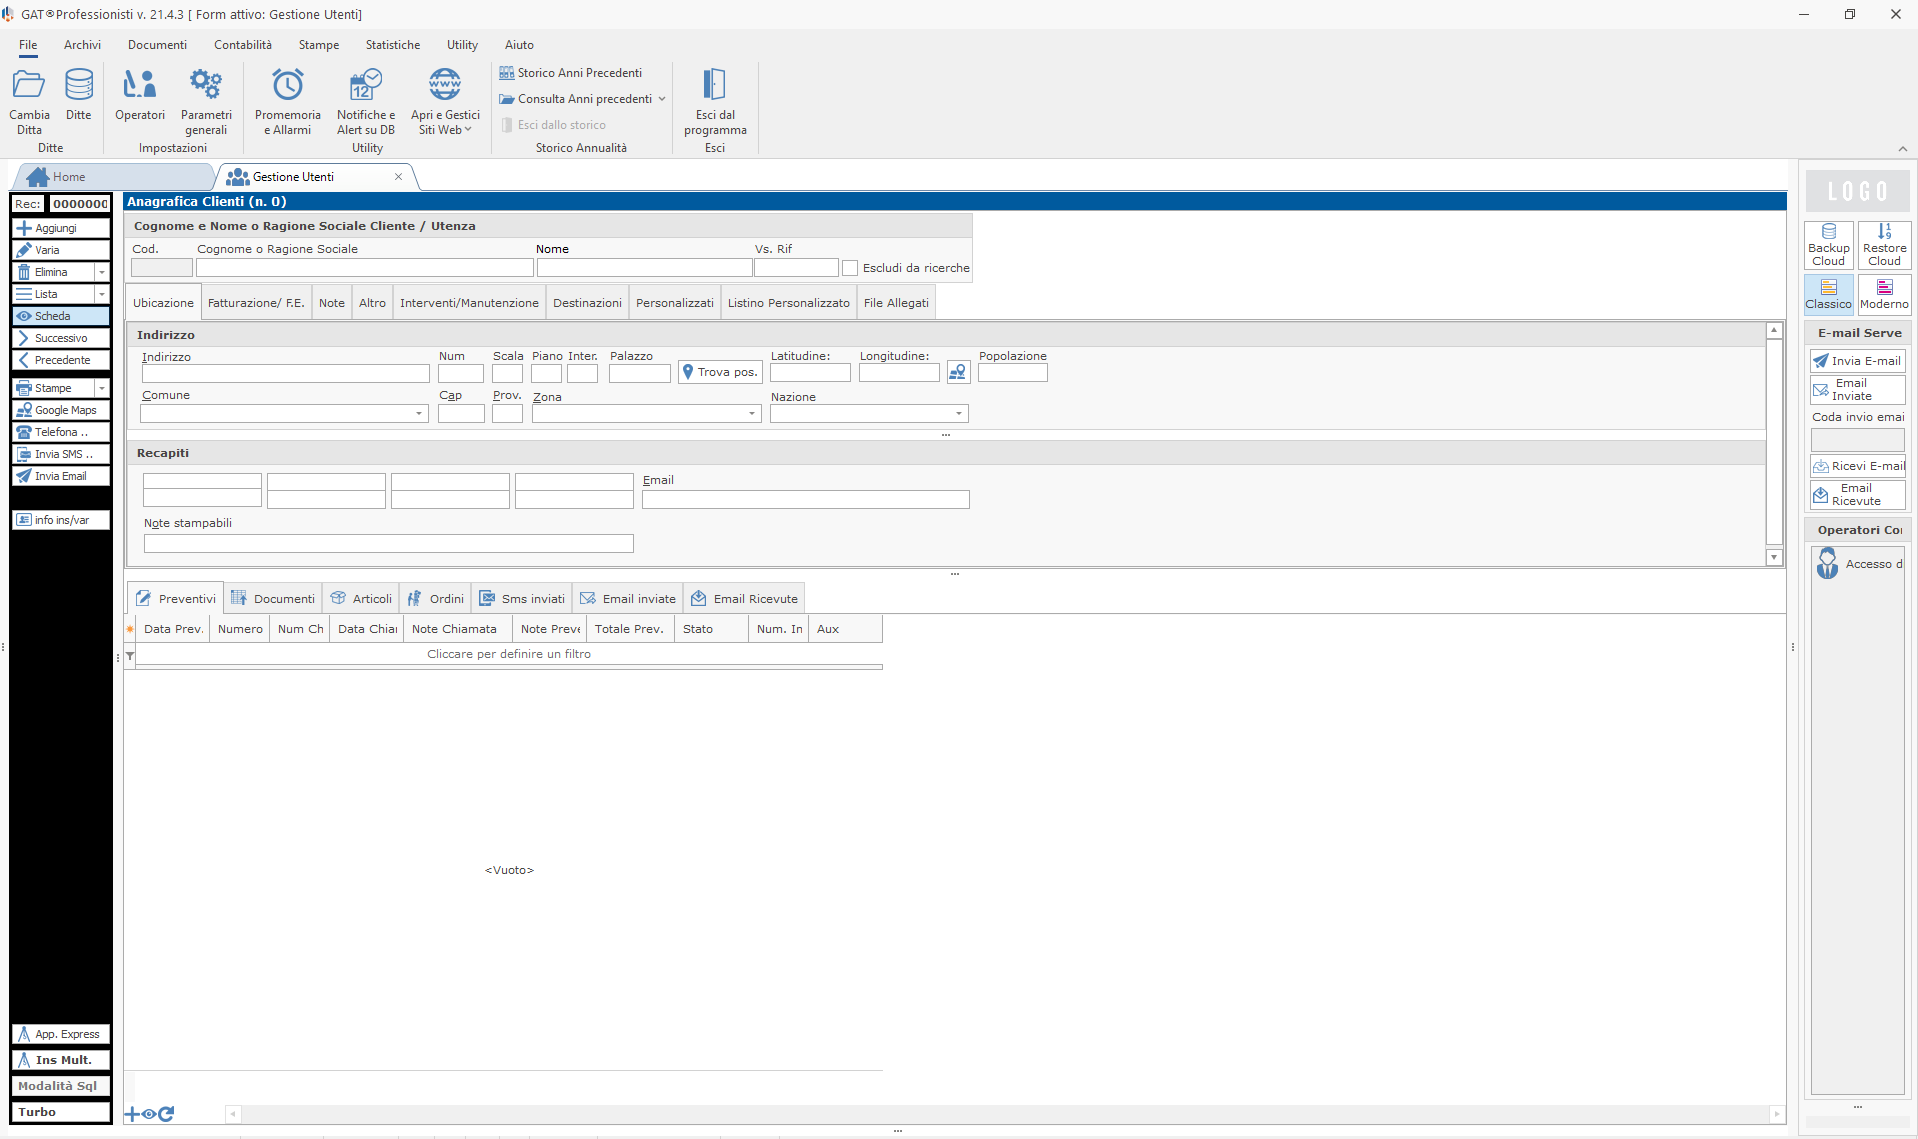Expand Stampe dropdown arrow

102,388
